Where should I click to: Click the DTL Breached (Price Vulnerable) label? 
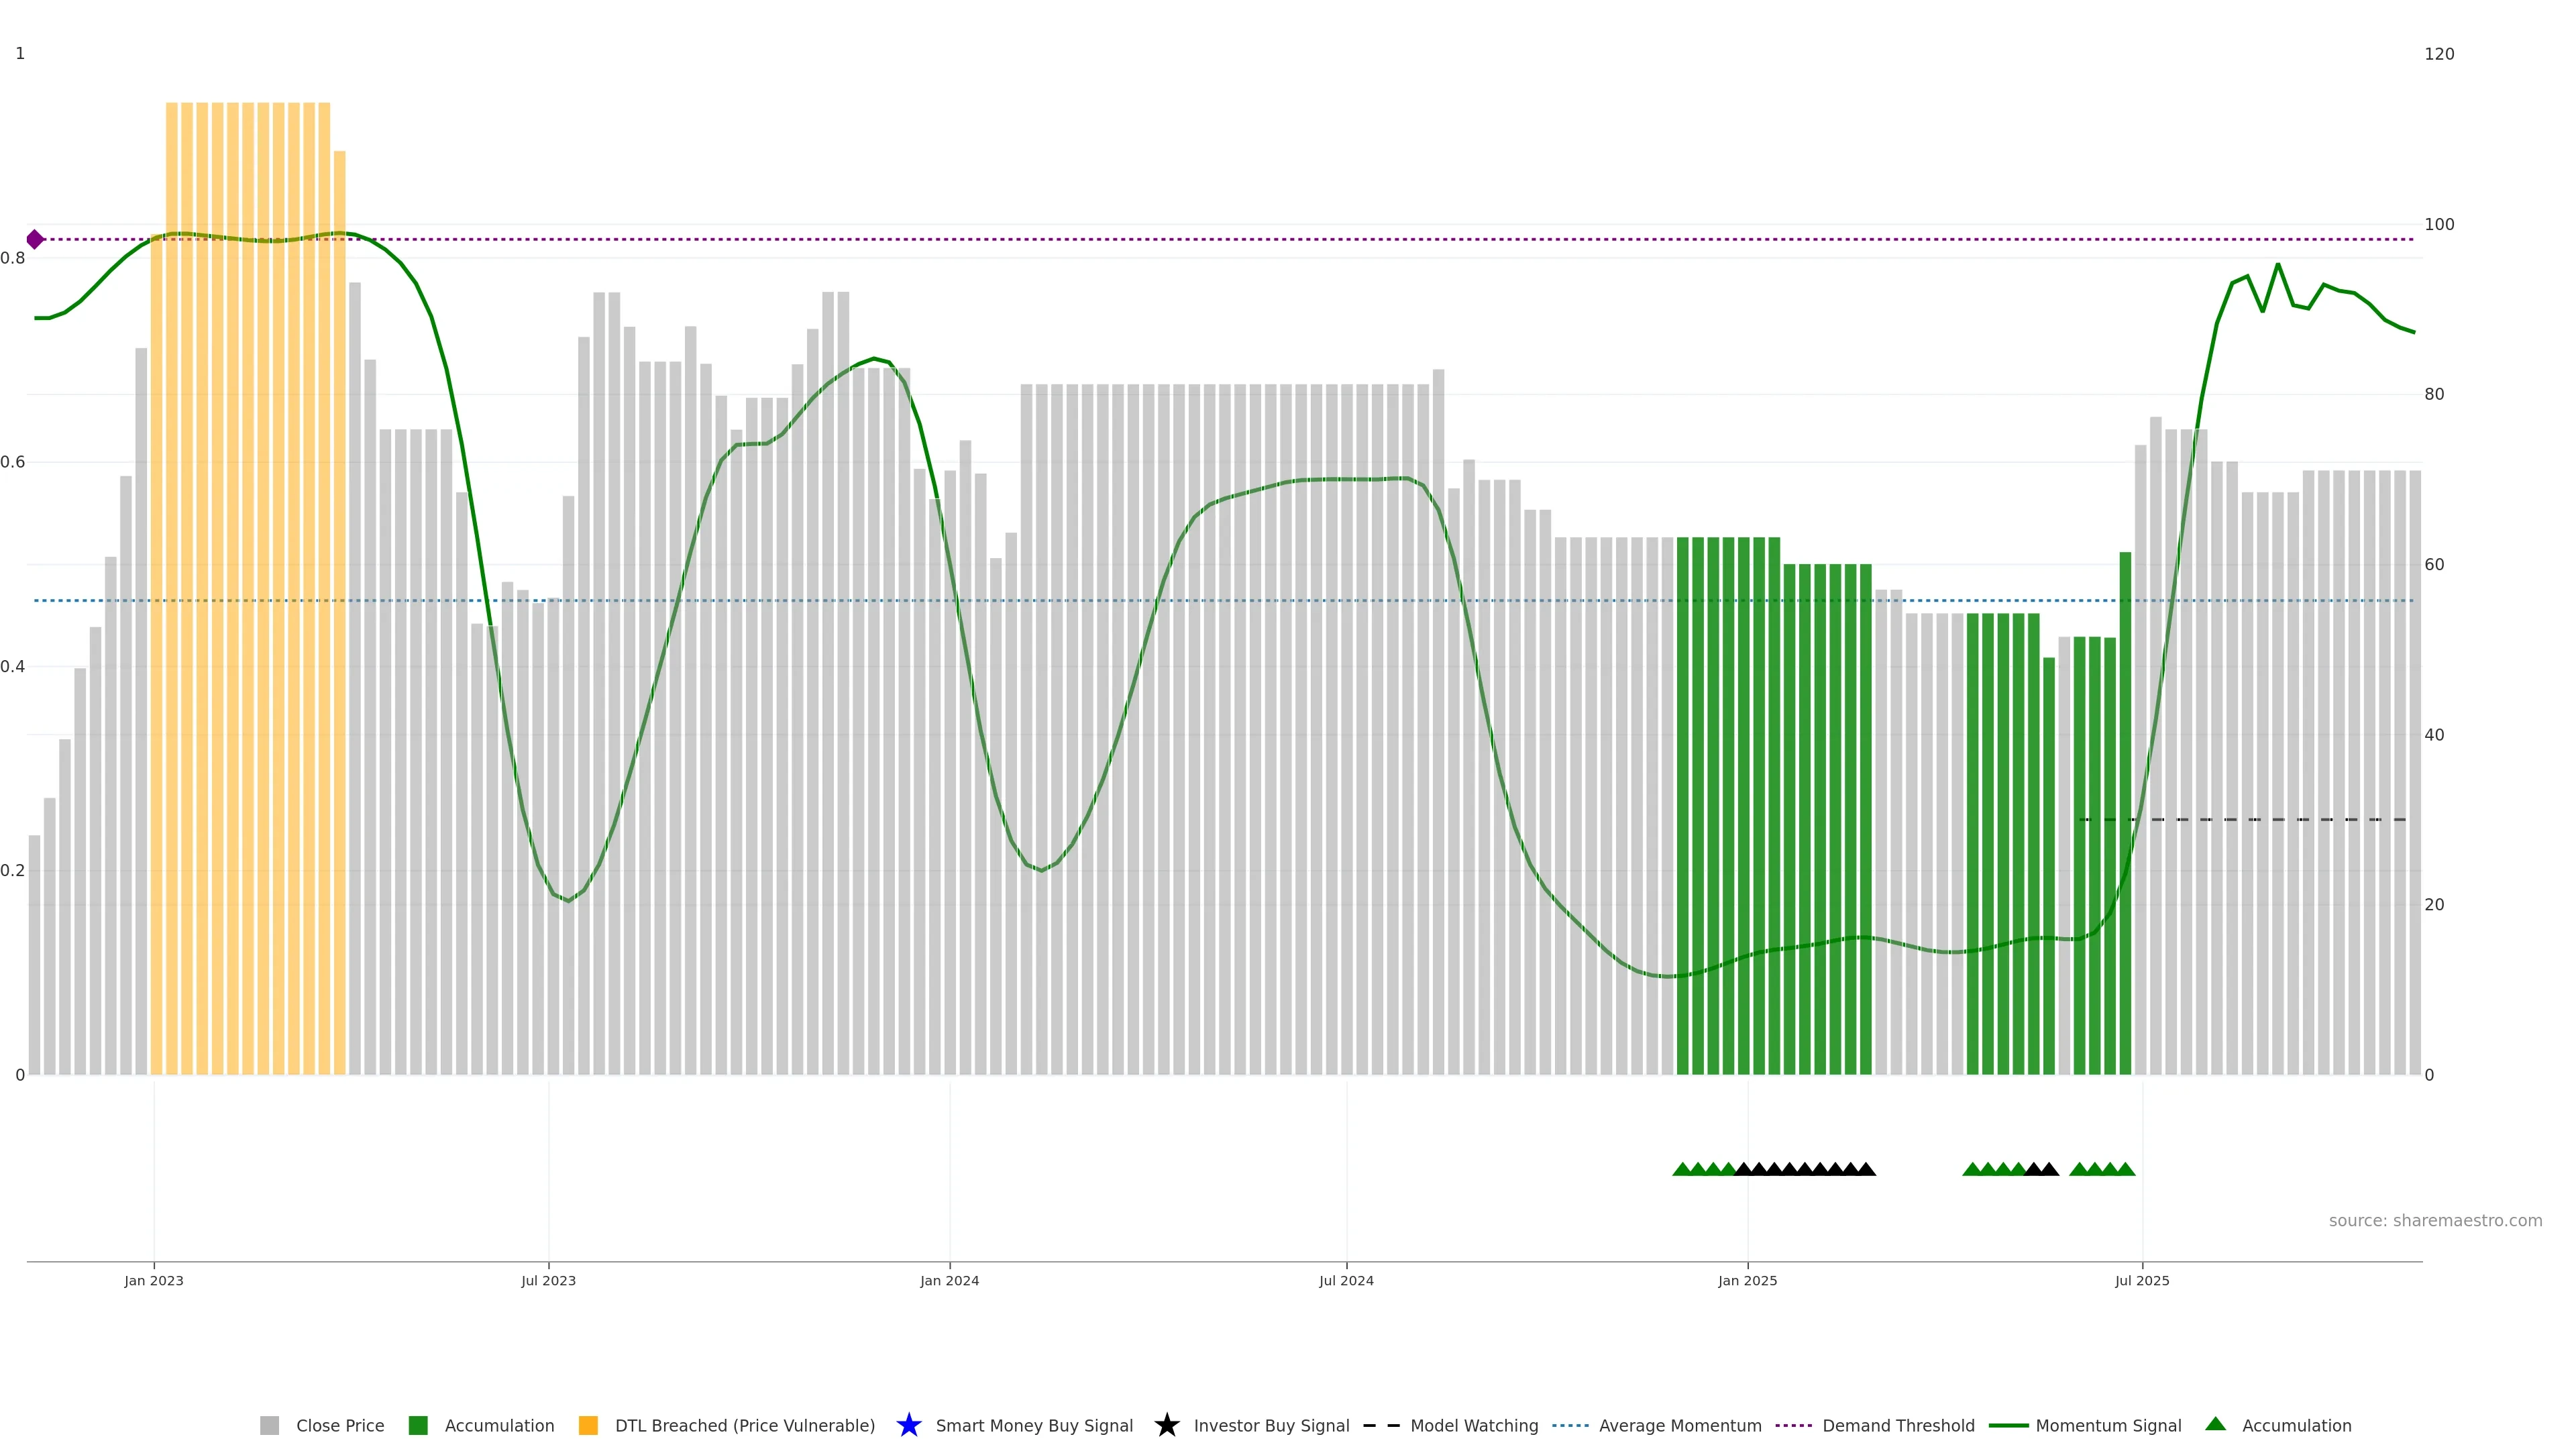pyautogui.click(x=744, y=1425)
